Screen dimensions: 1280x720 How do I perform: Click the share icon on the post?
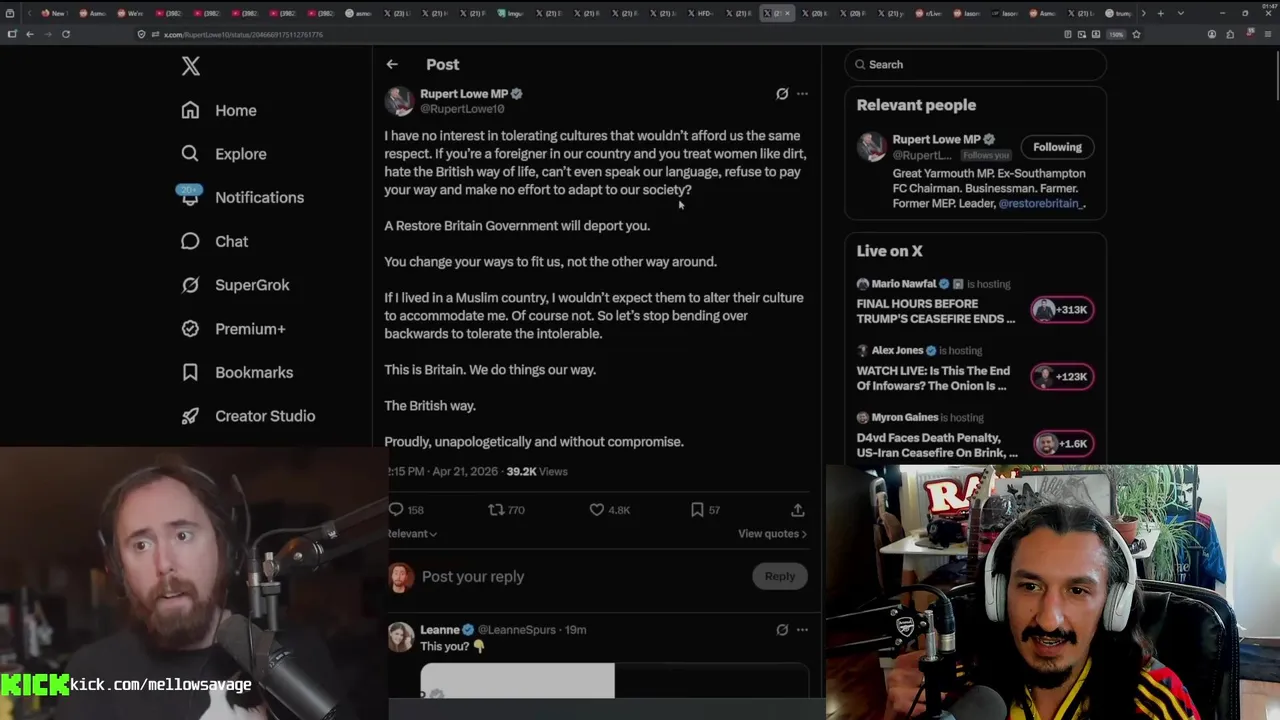798,510
